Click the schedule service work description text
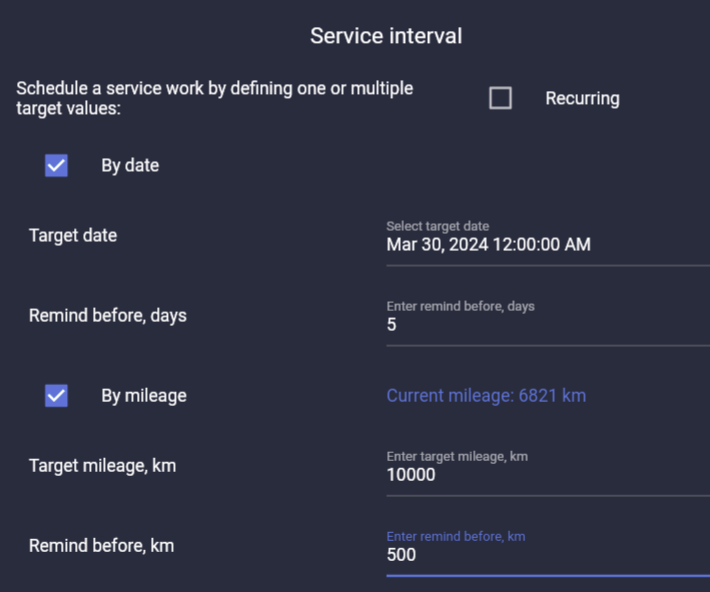 click(x=215, y=98)
